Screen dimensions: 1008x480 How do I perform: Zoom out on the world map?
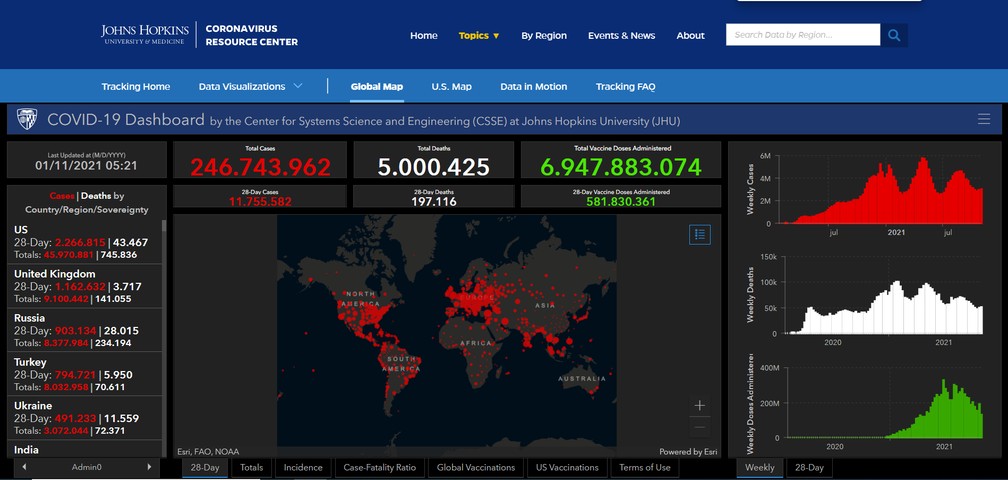pyautogui.click(x=700, y=428)
